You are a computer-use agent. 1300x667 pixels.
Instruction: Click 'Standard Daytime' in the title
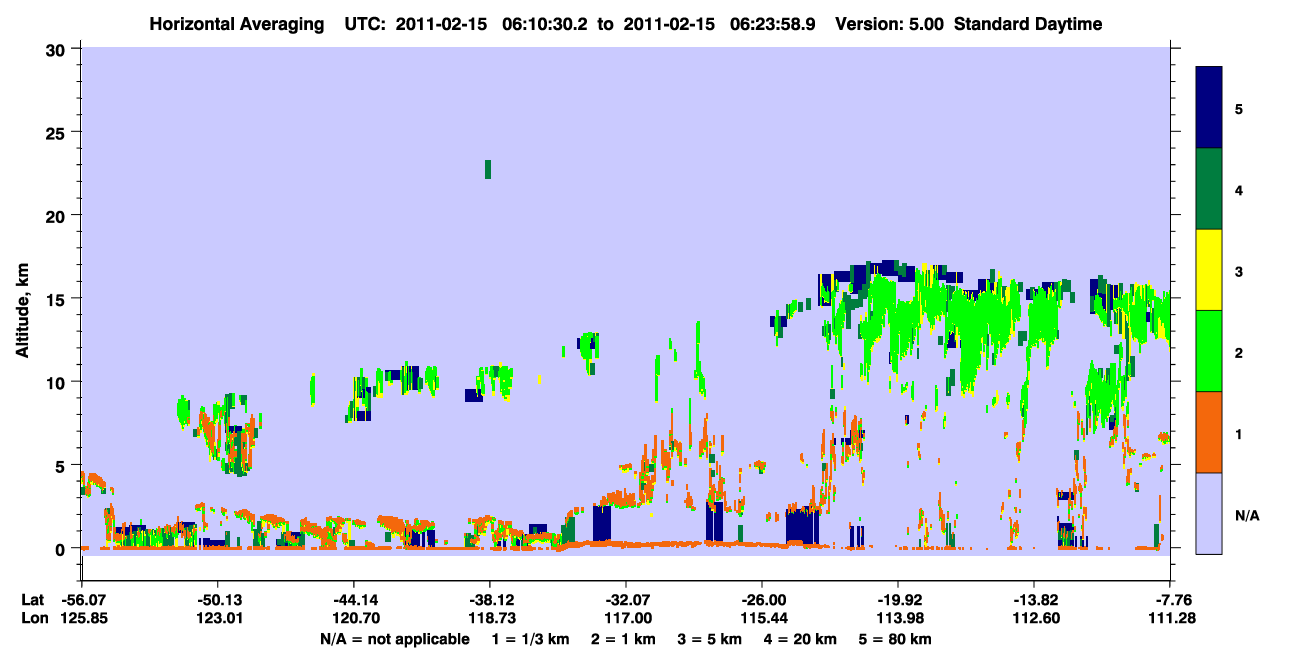coord(1028,24)
